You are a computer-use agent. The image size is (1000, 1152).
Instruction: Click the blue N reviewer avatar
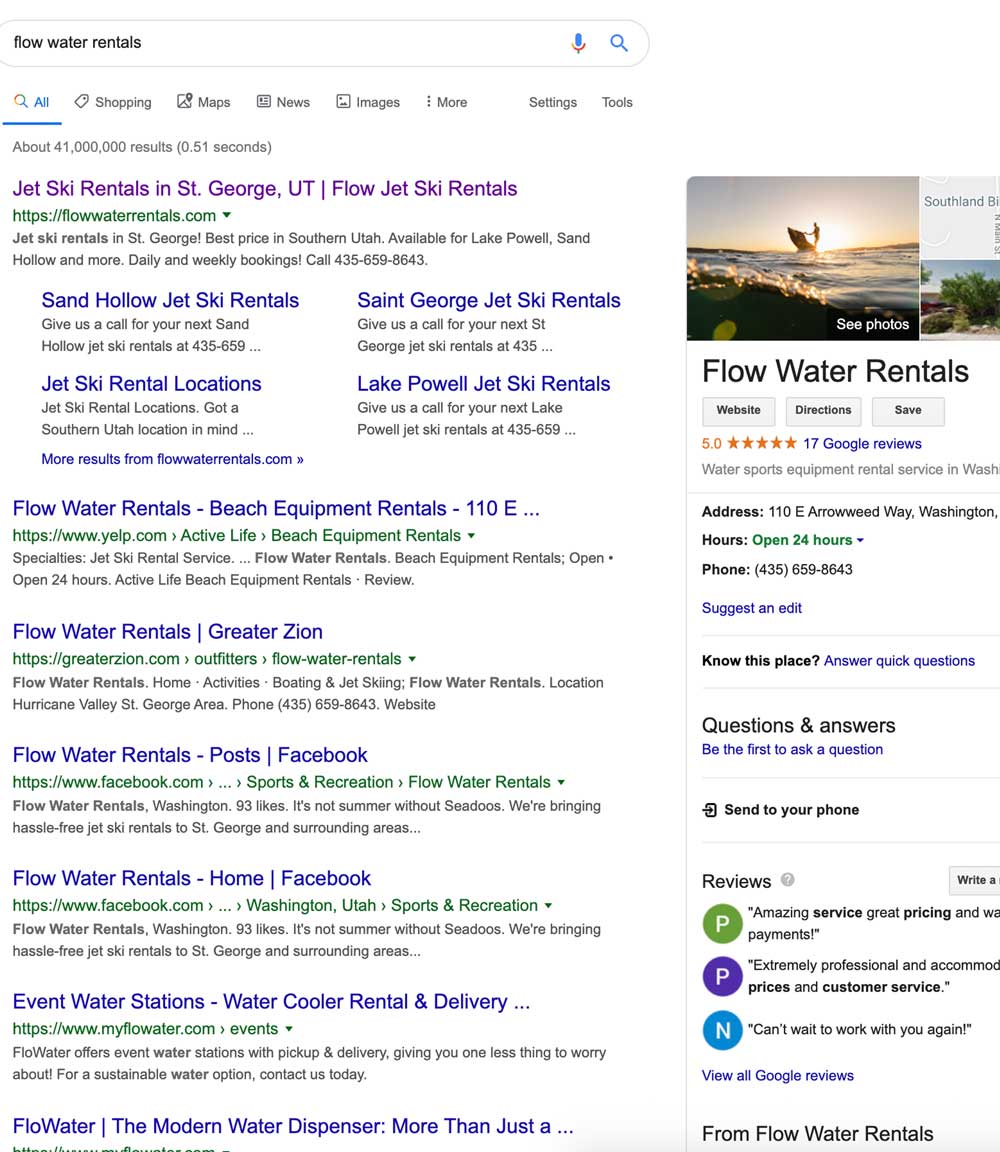(722, 1030)
